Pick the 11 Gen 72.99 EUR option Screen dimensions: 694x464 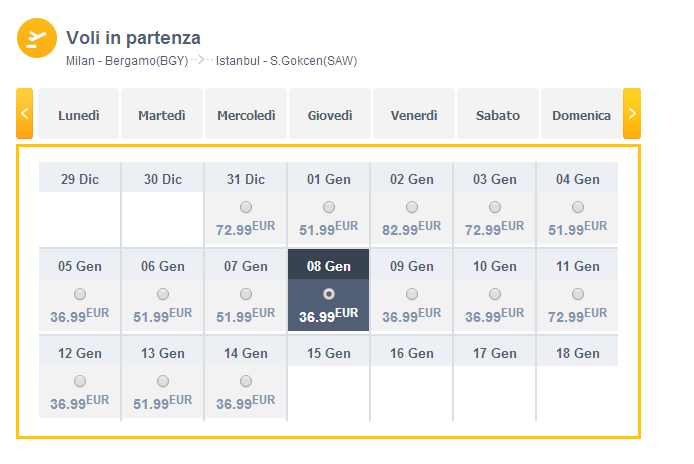578,294
